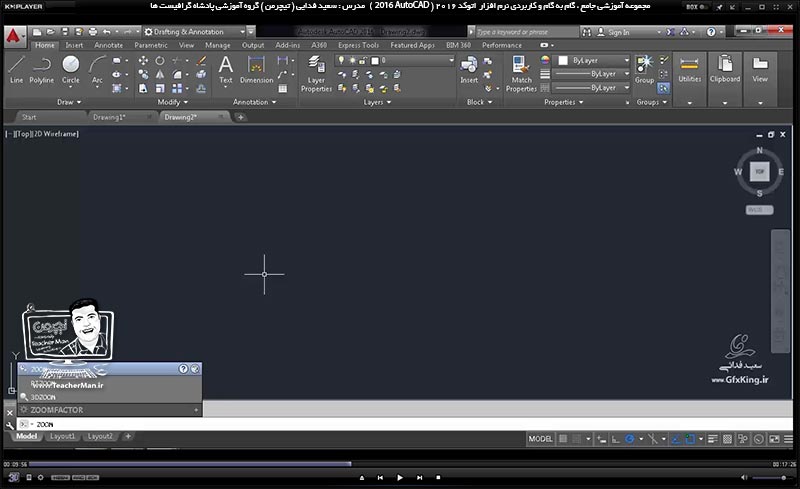Open the ByLayer color dropdown
800x489 pixels.
593,60
